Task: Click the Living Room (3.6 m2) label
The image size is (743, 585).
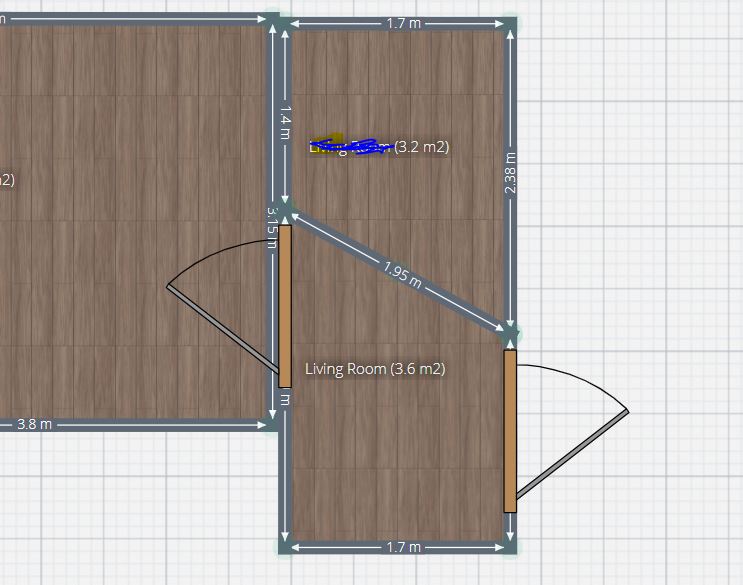Action: (375, 369)
